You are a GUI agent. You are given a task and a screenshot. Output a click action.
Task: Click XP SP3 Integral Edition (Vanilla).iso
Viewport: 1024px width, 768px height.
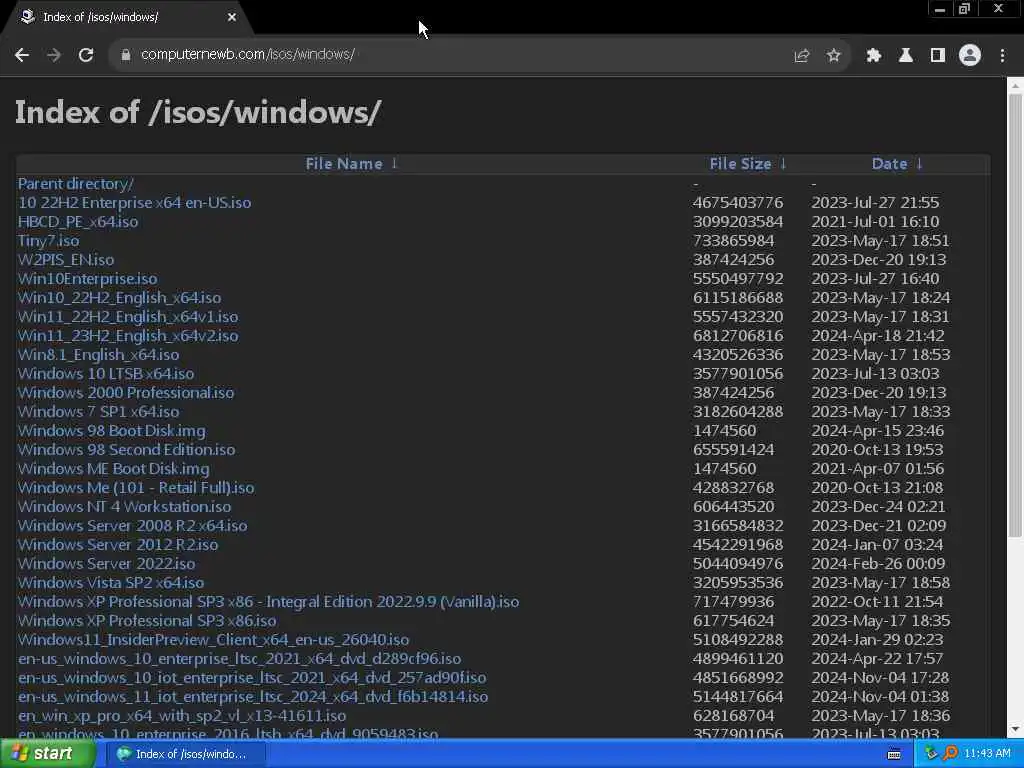(268, 601)
